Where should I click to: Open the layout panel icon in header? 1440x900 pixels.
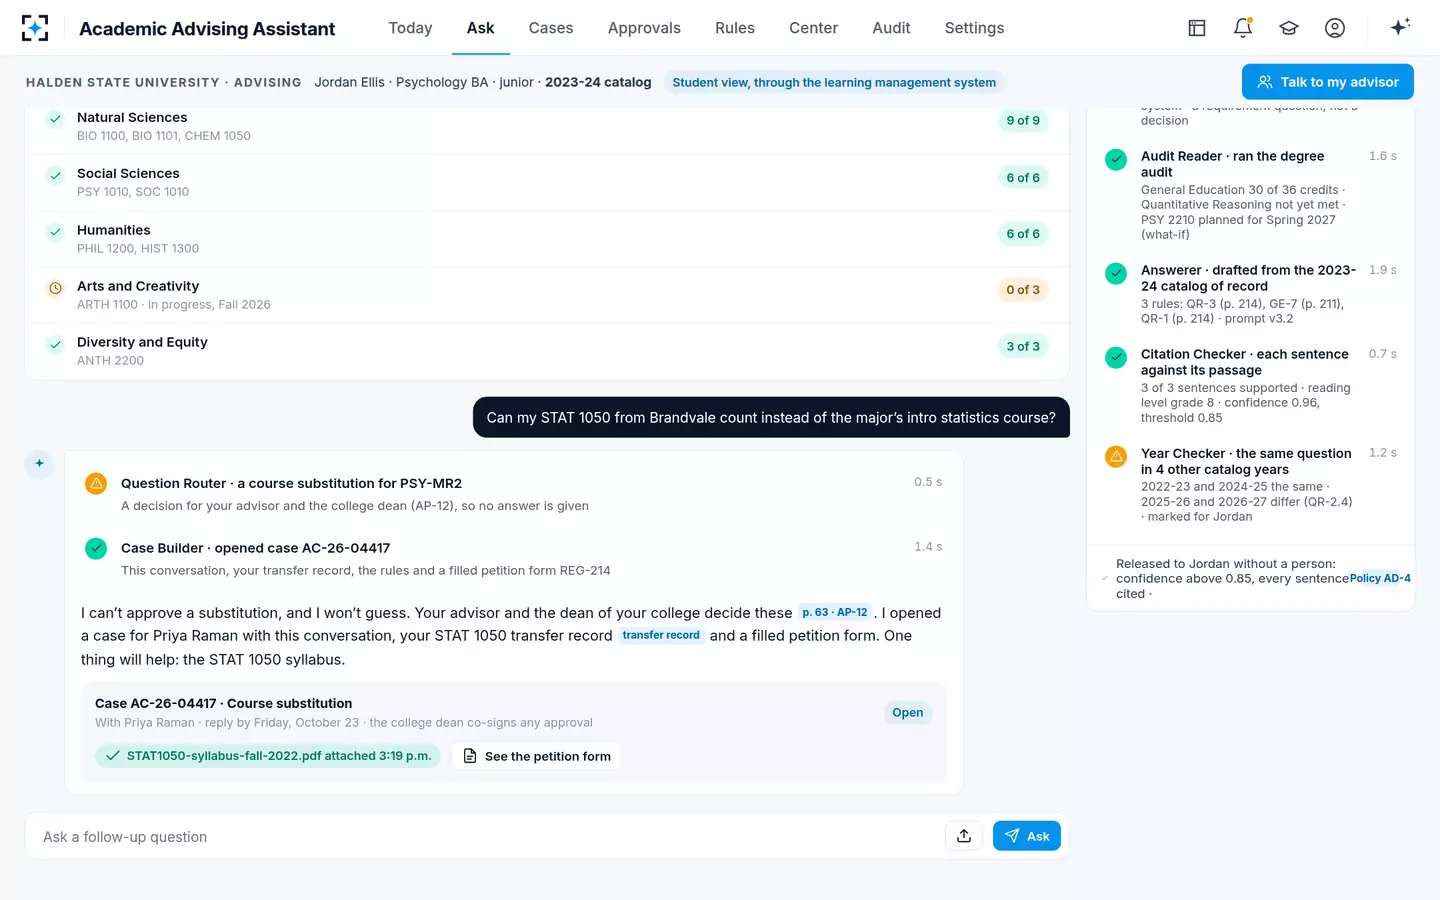[1197, 28]
